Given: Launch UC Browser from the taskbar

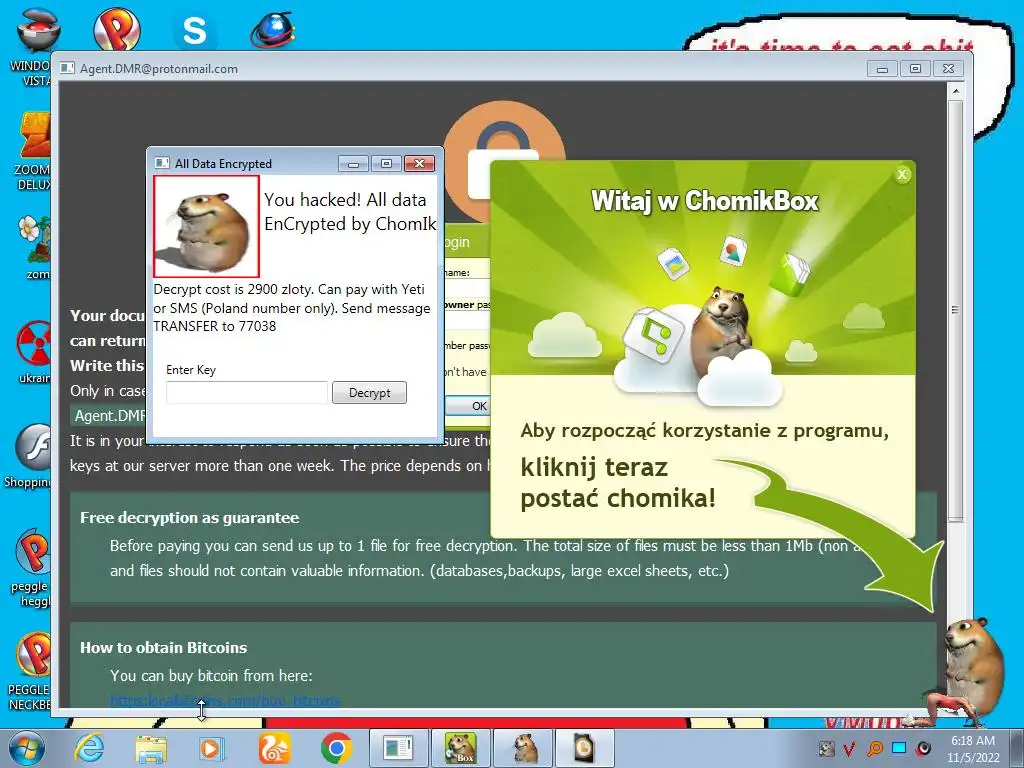Looking at the screenshot, I should point(274,748).
